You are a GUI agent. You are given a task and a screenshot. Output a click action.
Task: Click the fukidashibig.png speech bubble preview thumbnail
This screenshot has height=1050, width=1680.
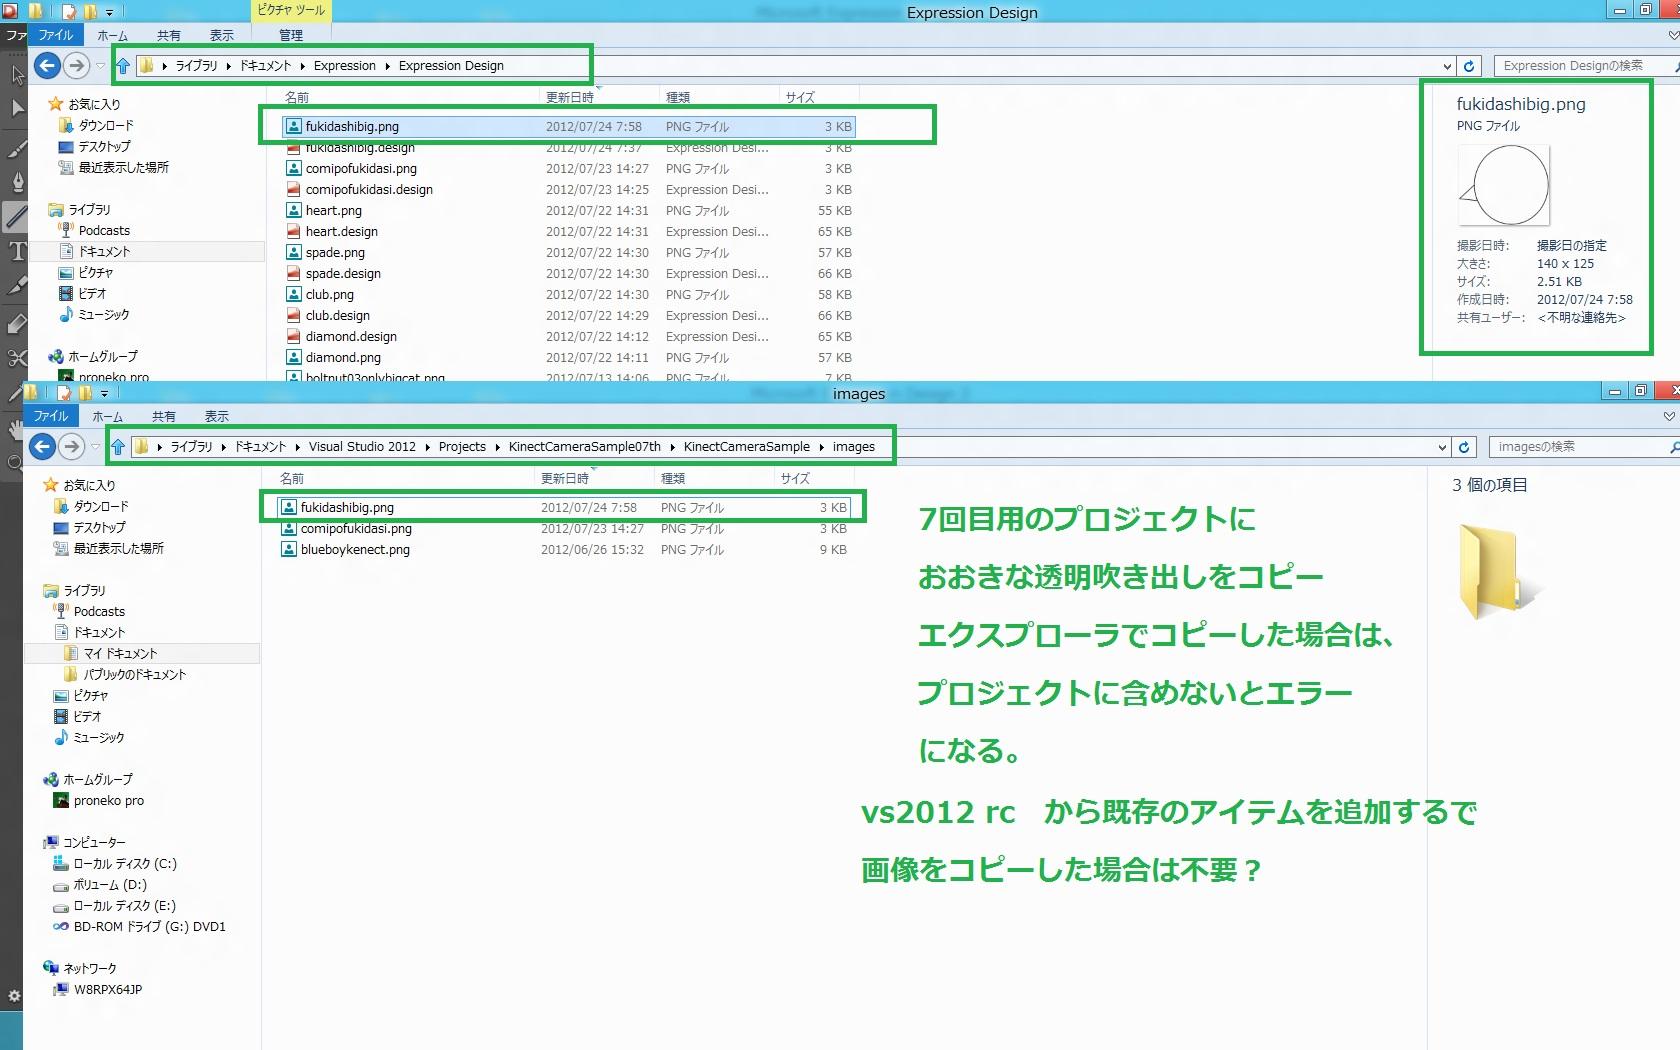click(x=1504, y=186)
